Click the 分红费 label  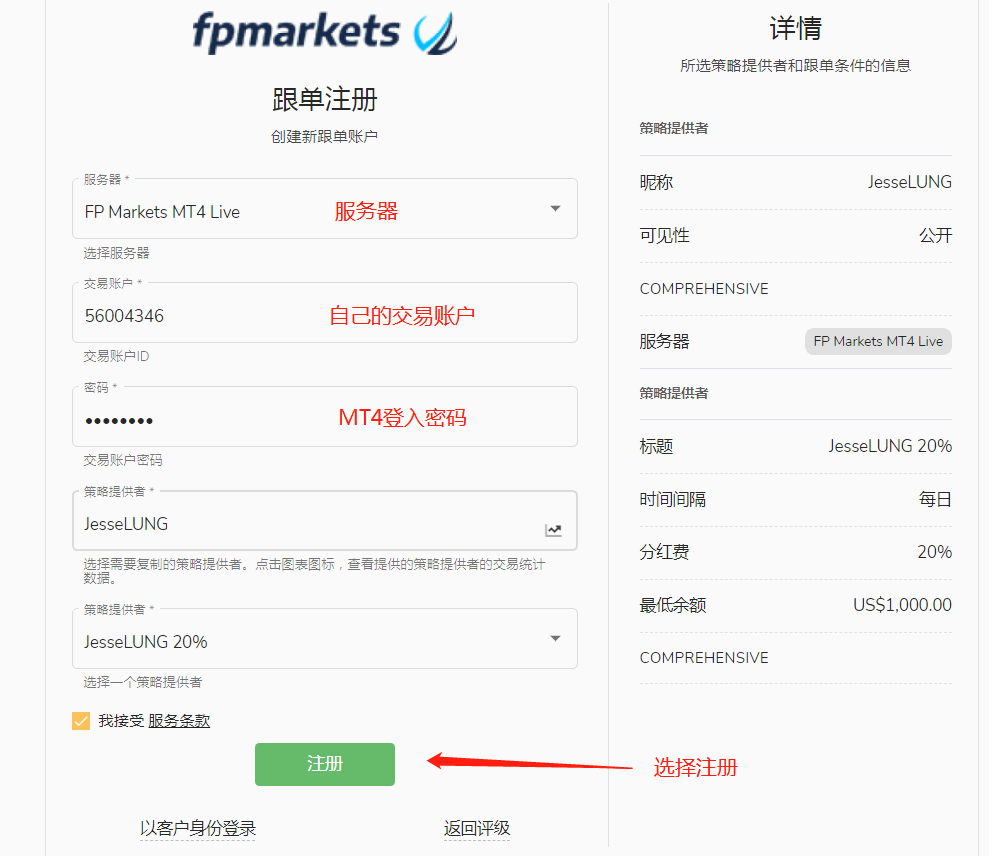coord(664,552)
